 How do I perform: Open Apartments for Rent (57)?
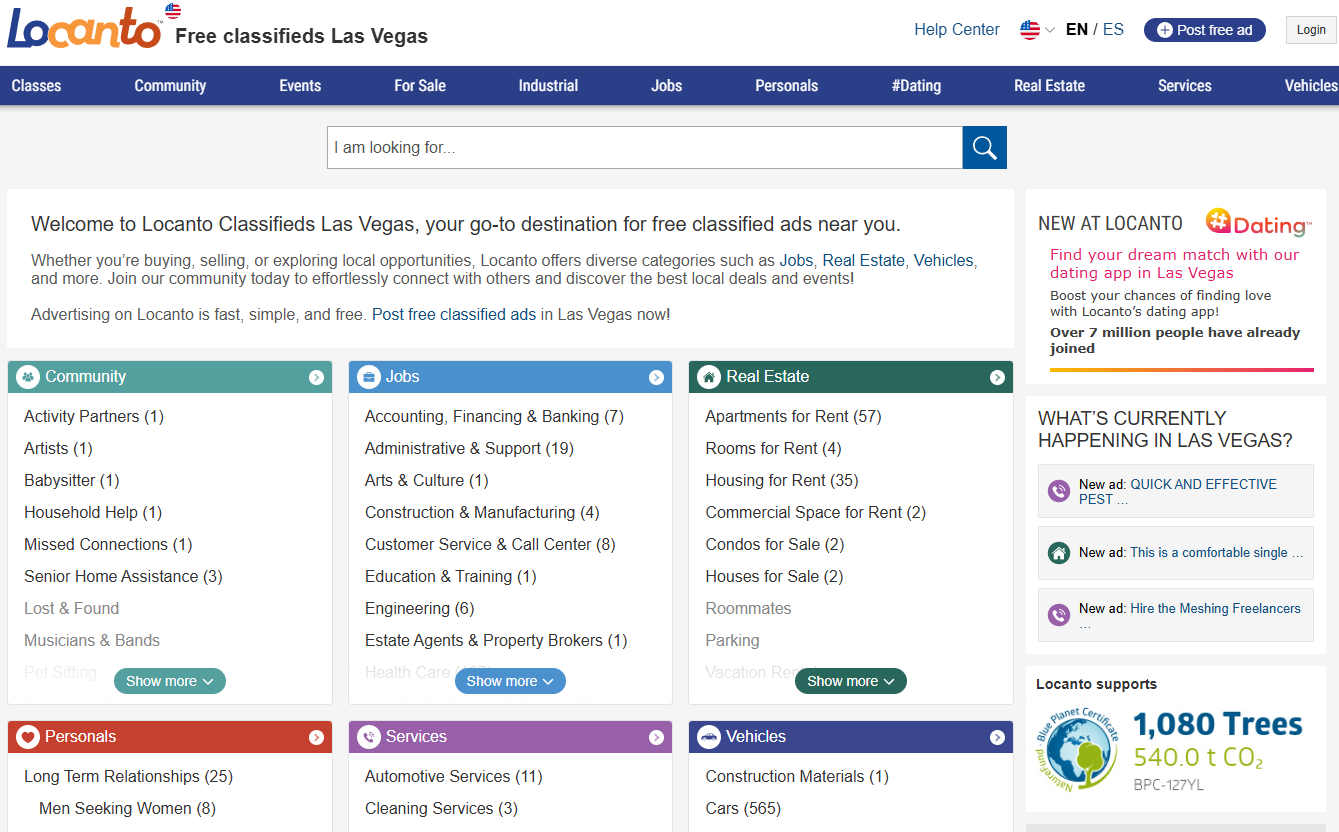[793, 417]
